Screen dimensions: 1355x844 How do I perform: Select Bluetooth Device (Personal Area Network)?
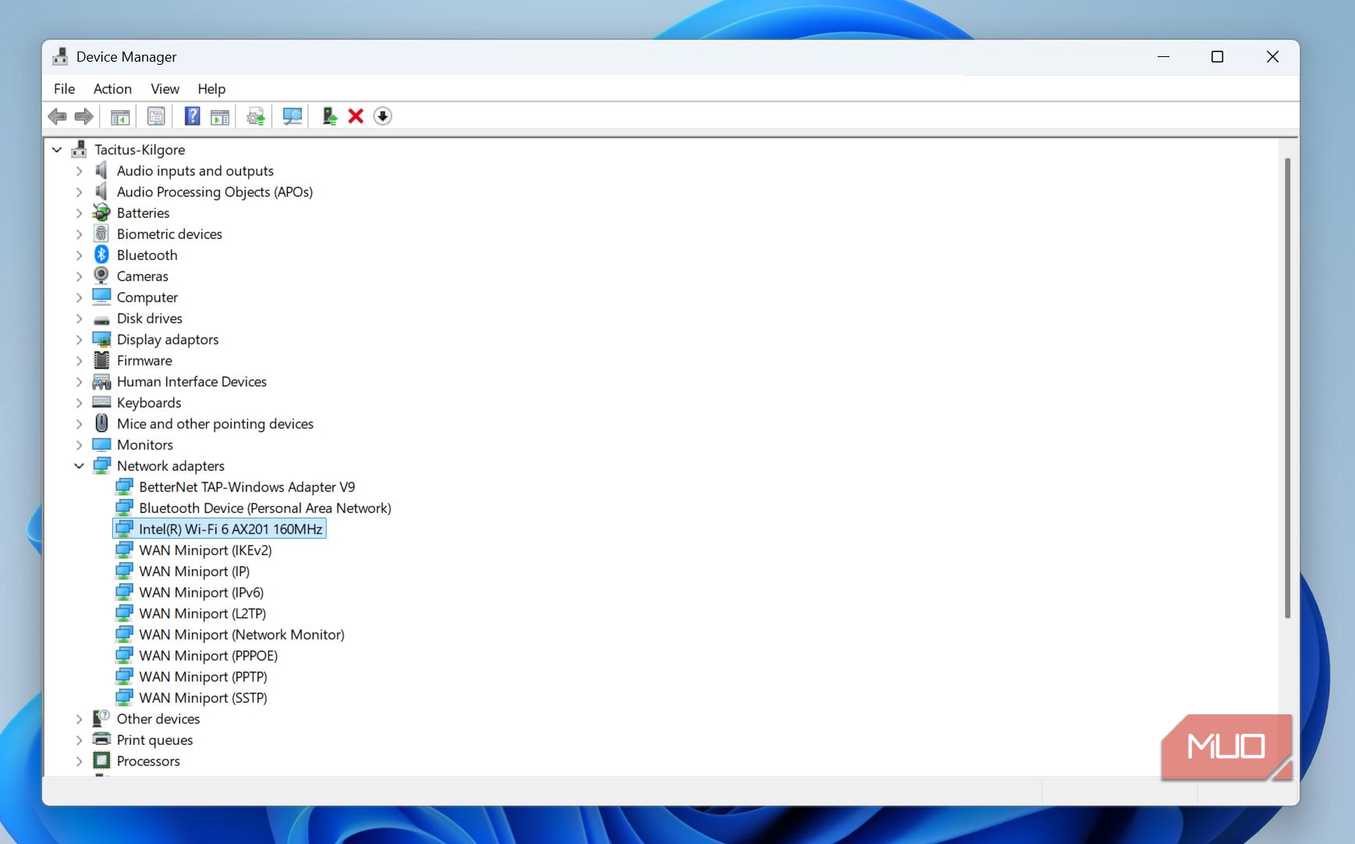[265, 508]
